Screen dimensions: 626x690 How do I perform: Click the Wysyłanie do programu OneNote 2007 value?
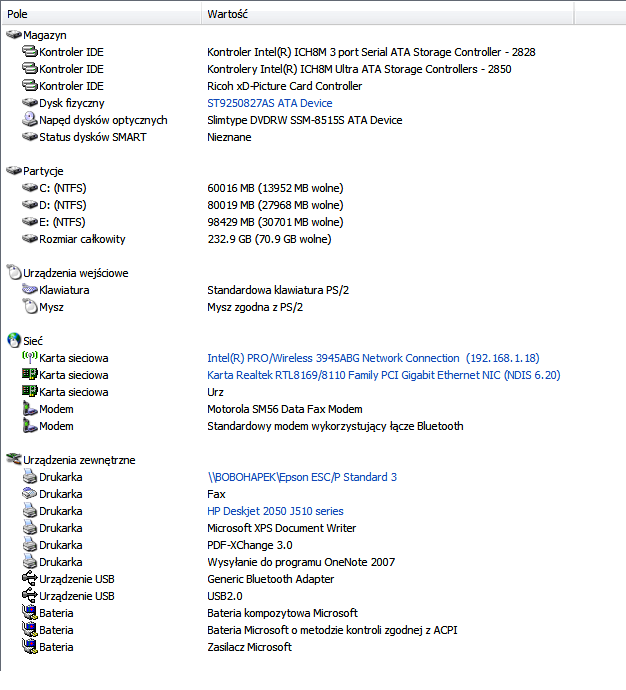[301, 562]
